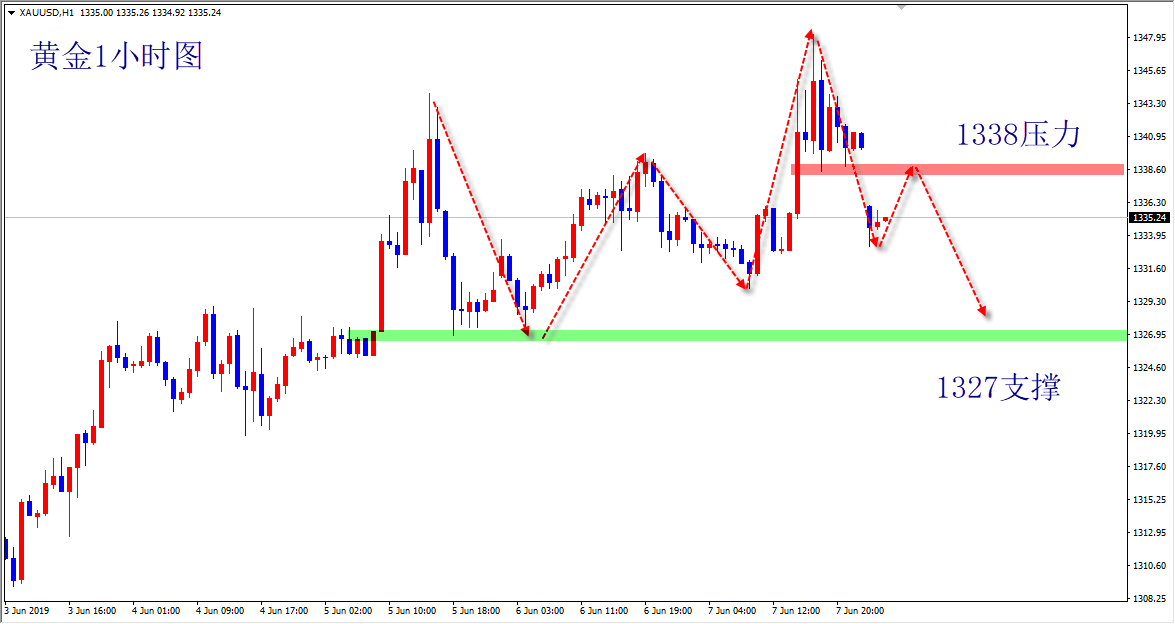Click the current price tag 1335.24
The width and height of the screenshot is (1175, 624).
pyautogui.click(x=1150, y=217)
